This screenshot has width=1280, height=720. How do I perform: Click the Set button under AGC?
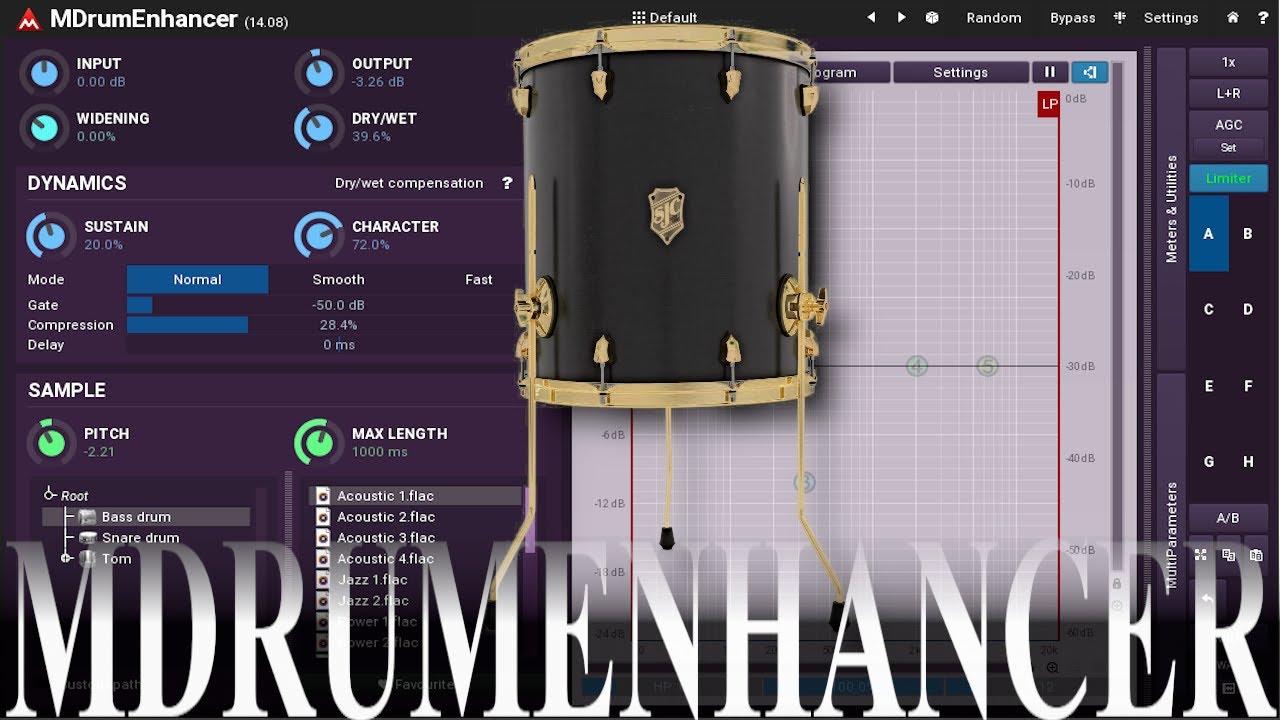[1228, 147]
